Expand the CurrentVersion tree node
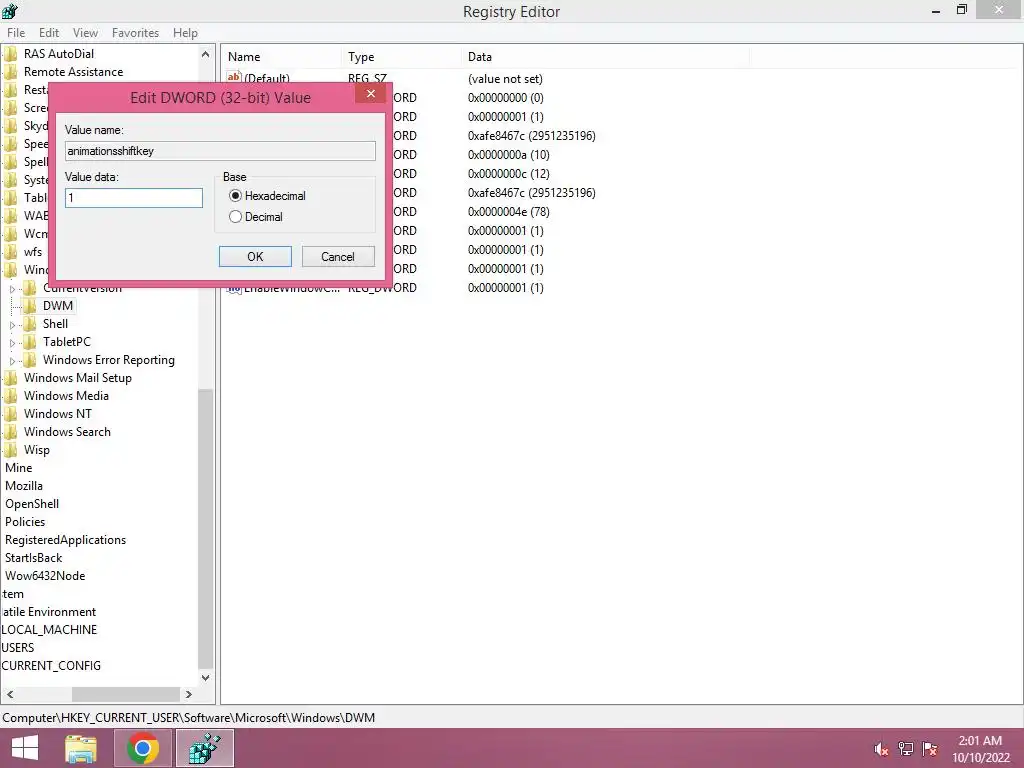1024x768 pixels. pos(12,289)
